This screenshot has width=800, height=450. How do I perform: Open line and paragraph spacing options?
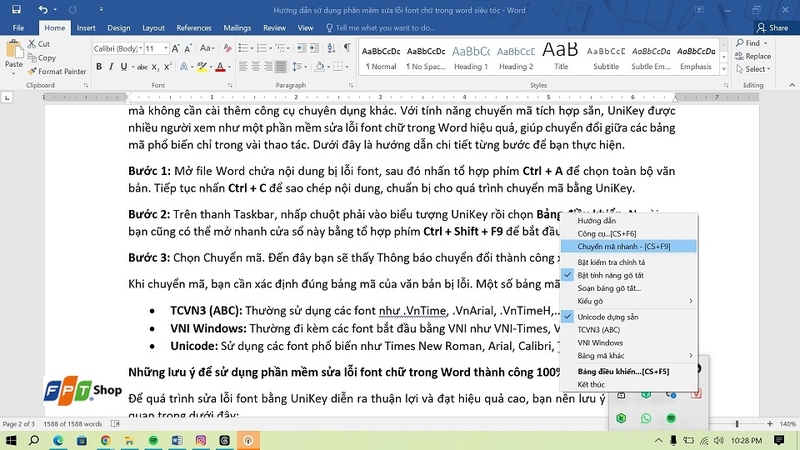pyautogui.click(x=299, y=67)
